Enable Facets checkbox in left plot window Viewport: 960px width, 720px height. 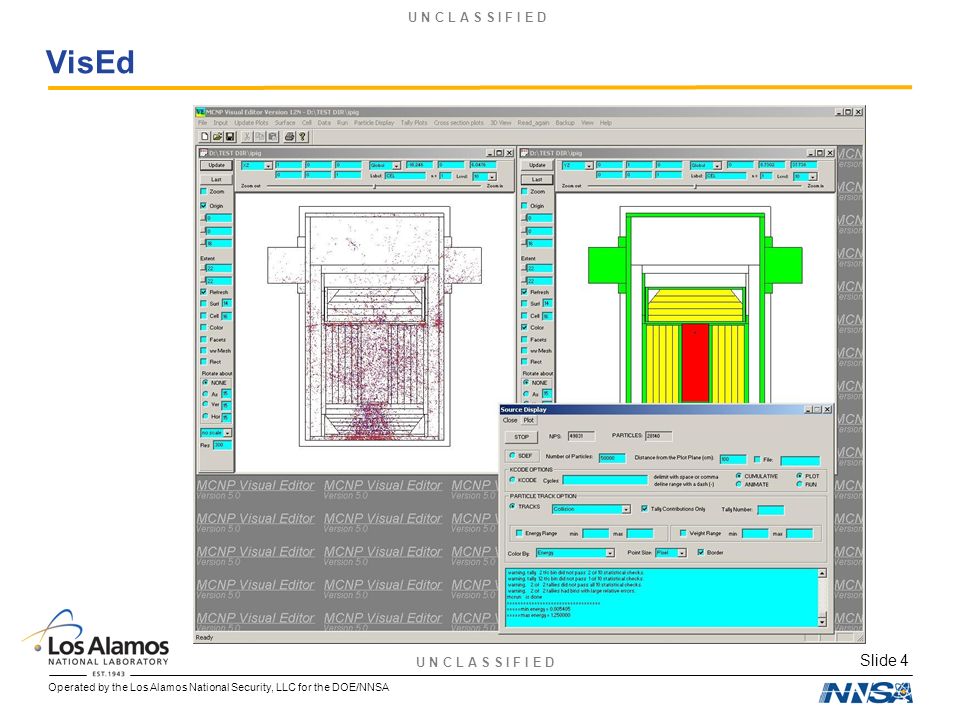coord(204,339)
